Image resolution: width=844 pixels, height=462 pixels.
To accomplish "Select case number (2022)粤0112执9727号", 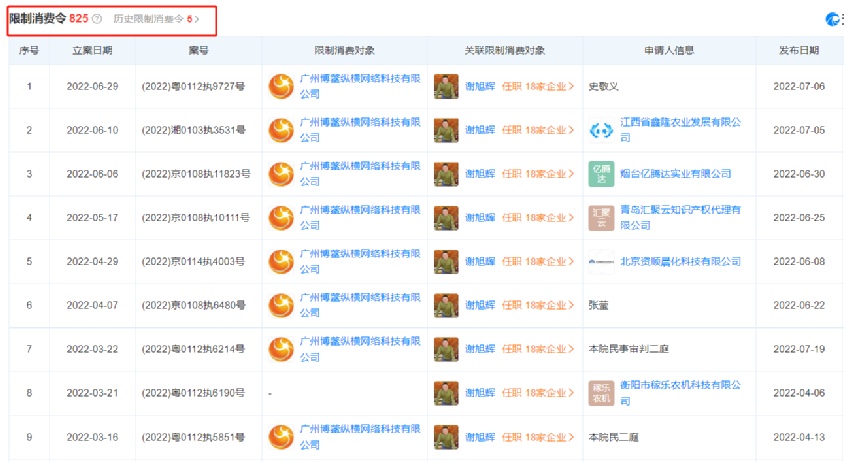I will click(193, 86).
